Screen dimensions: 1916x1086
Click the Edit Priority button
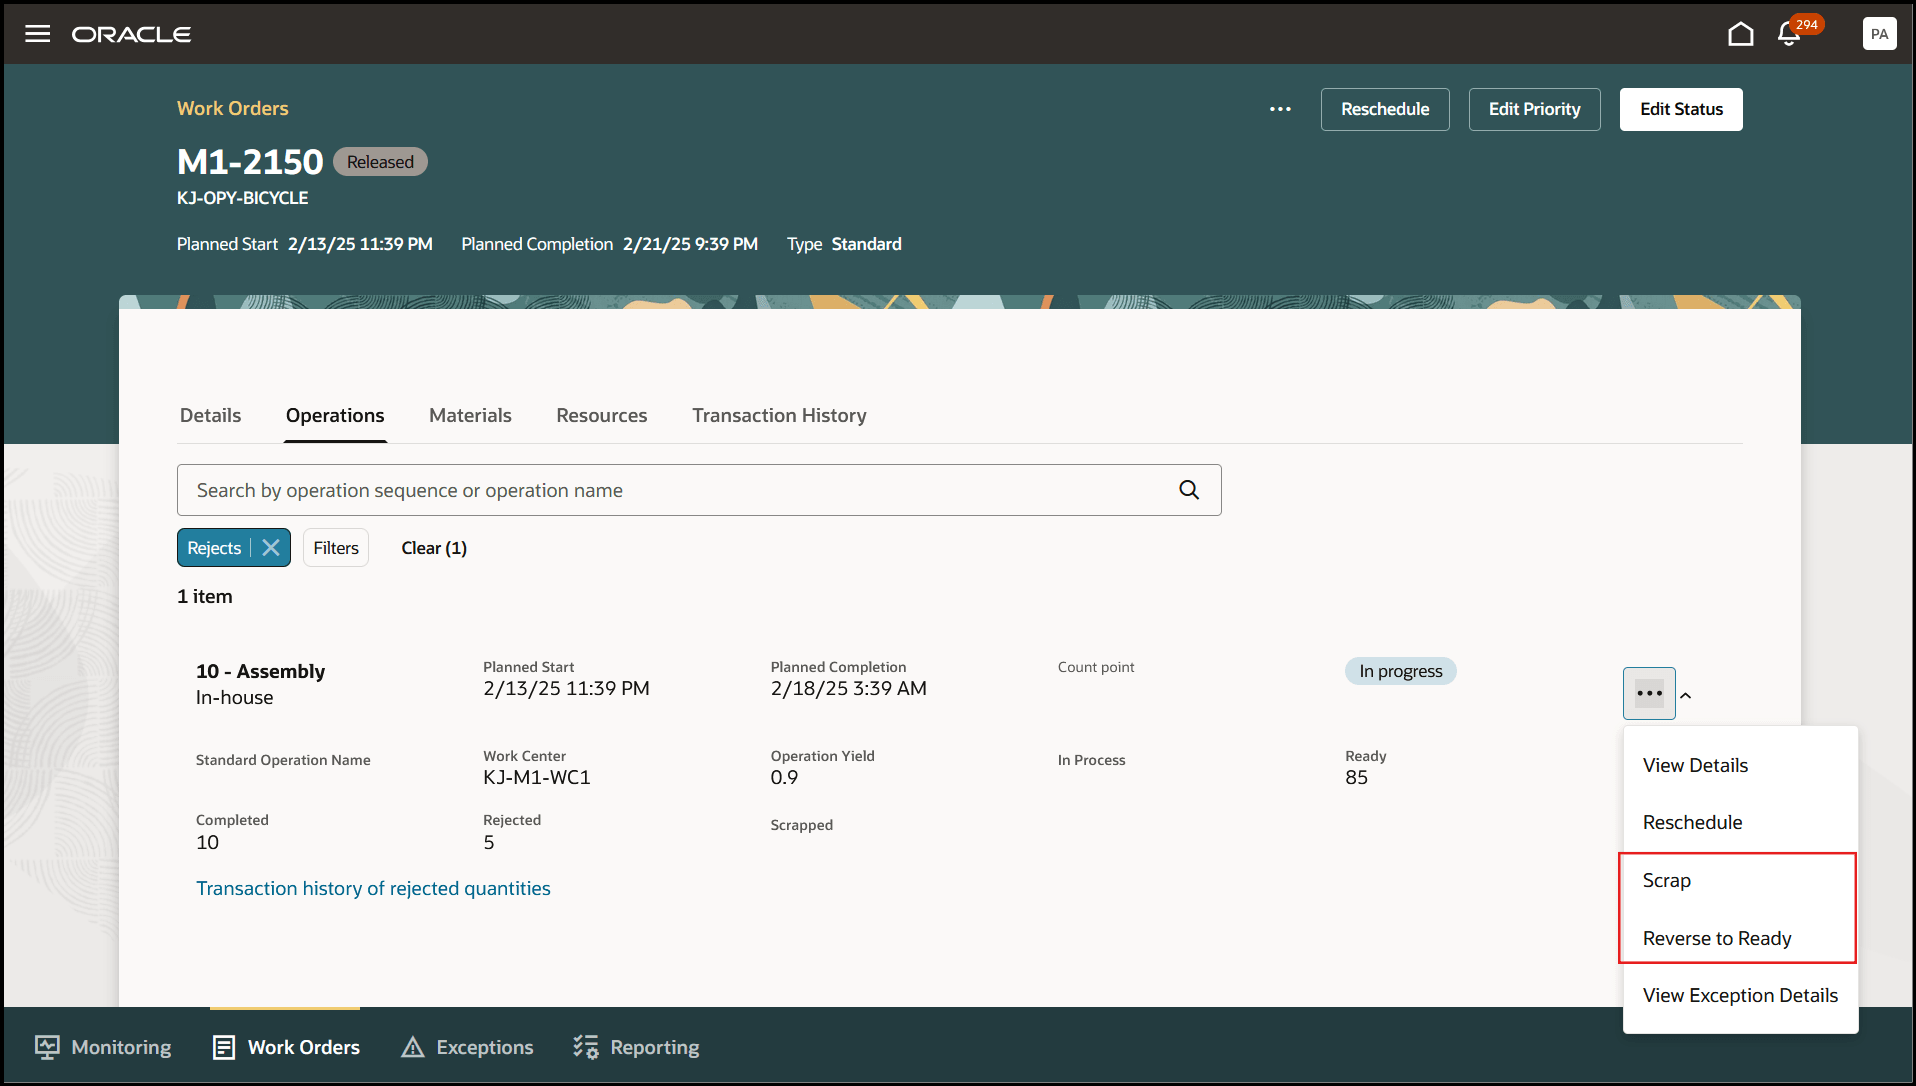click(x=1534, y=109)
